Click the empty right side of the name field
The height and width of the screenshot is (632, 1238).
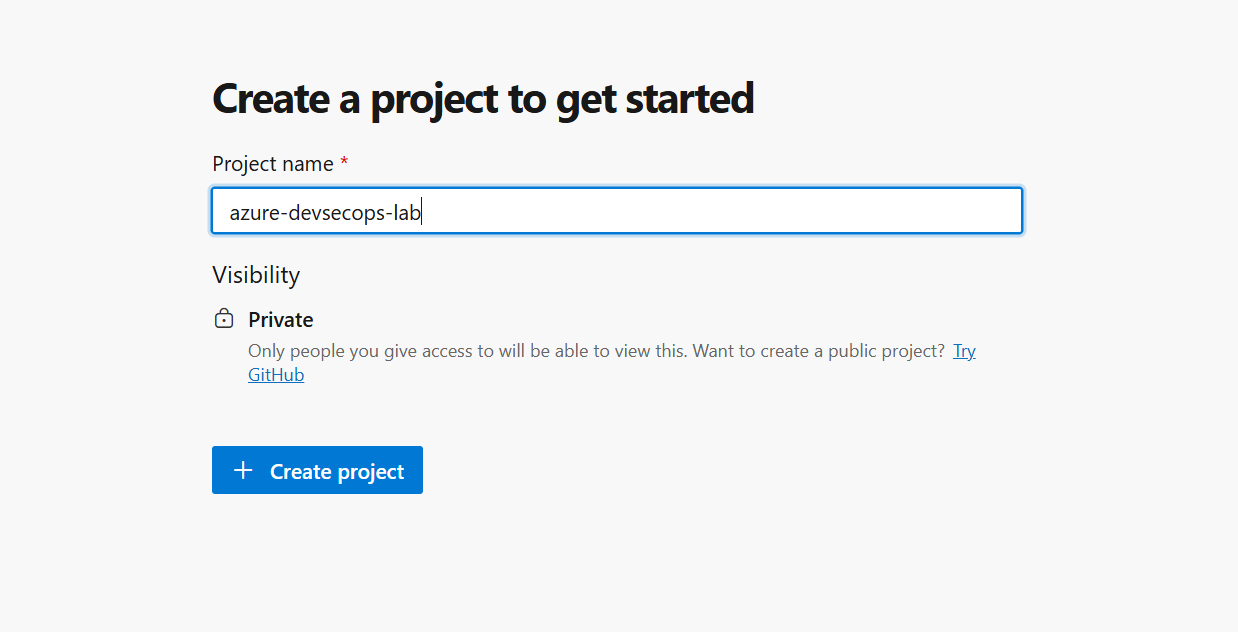point(800,211)
